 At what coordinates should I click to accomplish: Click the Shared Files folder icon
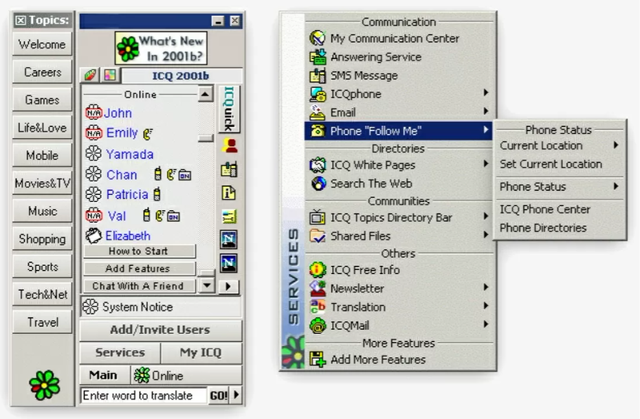click(318, 236)
